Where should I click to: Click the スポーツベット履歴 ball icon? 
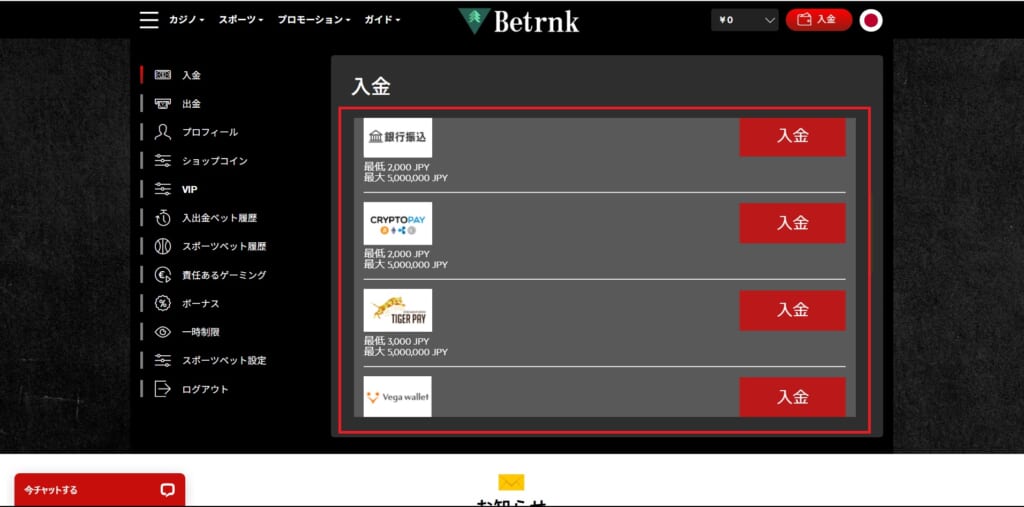(163, 246)
